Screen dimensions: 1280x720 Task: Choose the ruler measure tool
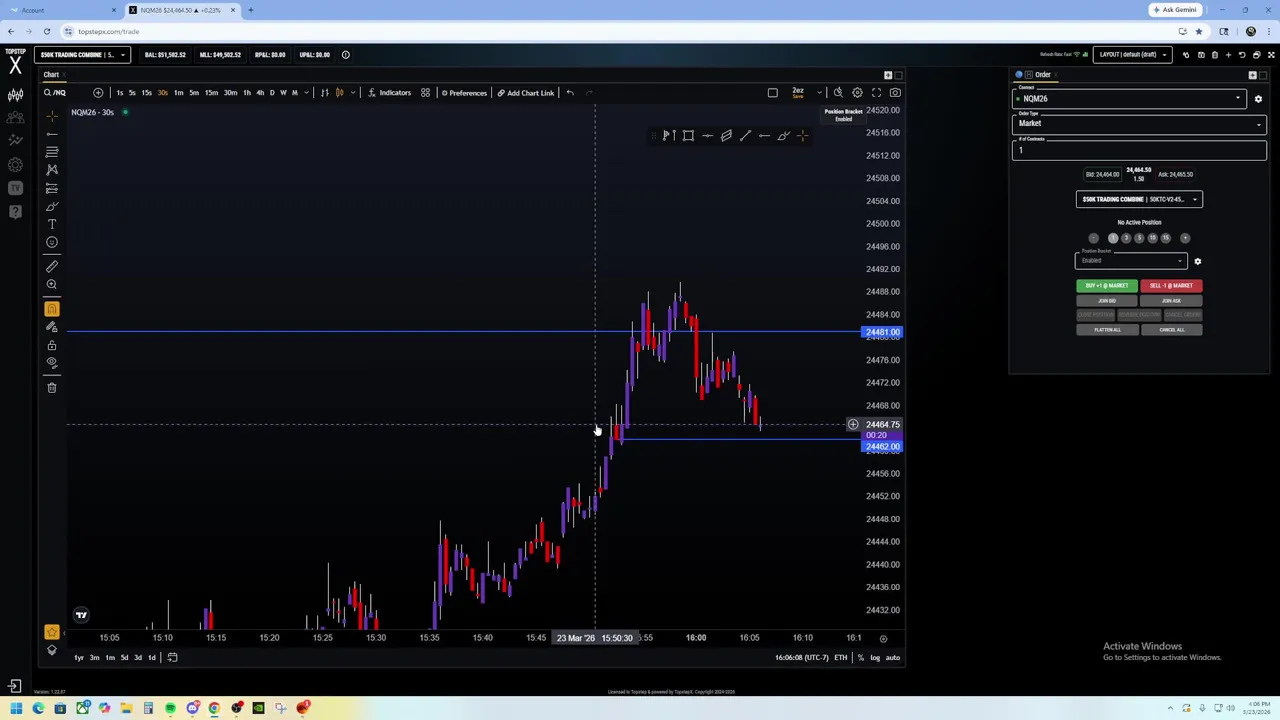(52, 266)
